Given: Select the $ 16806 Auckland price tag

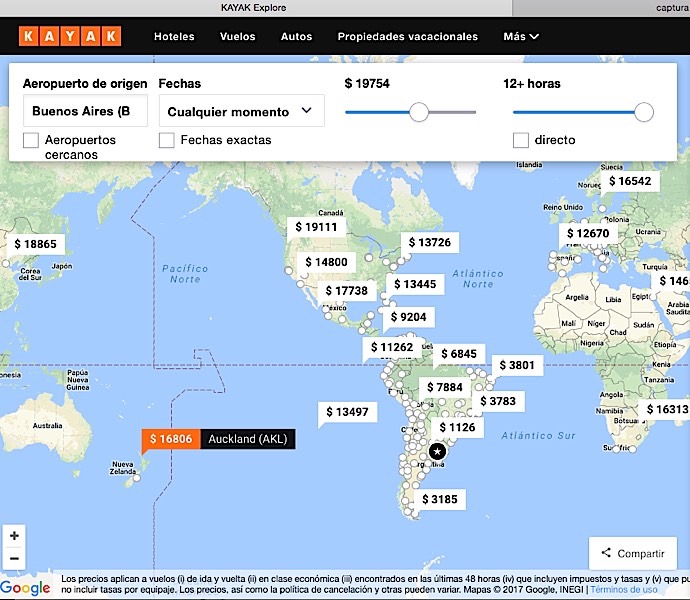Looking at the screenshot, I should coord(171,439).
